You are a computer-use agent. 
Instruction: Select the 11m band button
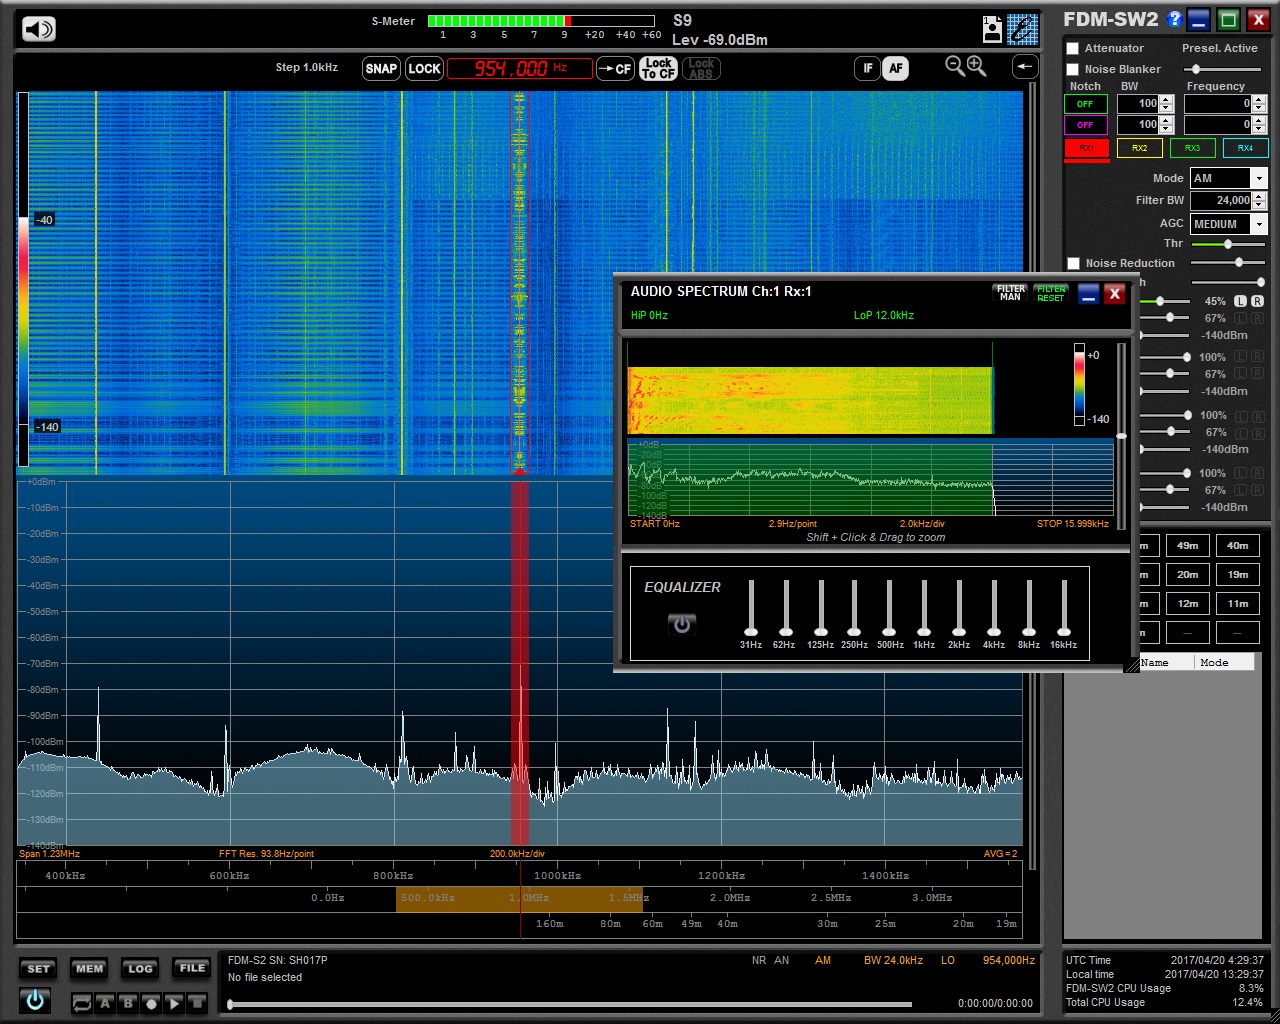[x=1238, y=604]
